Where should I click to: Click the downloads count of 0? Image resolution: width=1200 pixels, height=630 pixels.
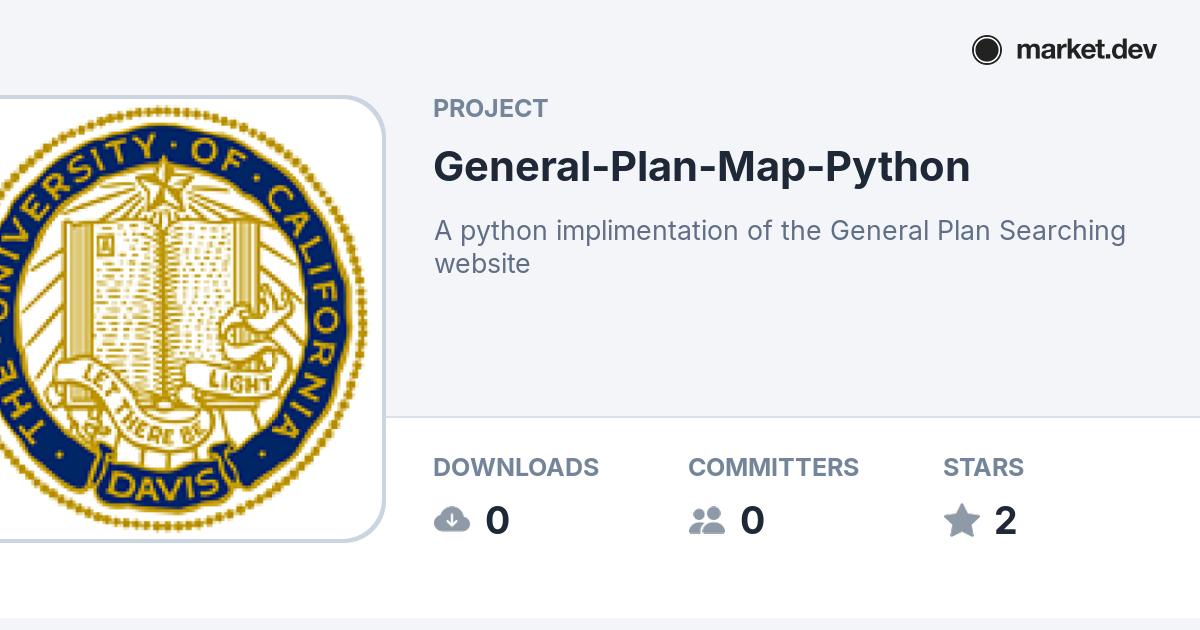(x=497, y=521)
